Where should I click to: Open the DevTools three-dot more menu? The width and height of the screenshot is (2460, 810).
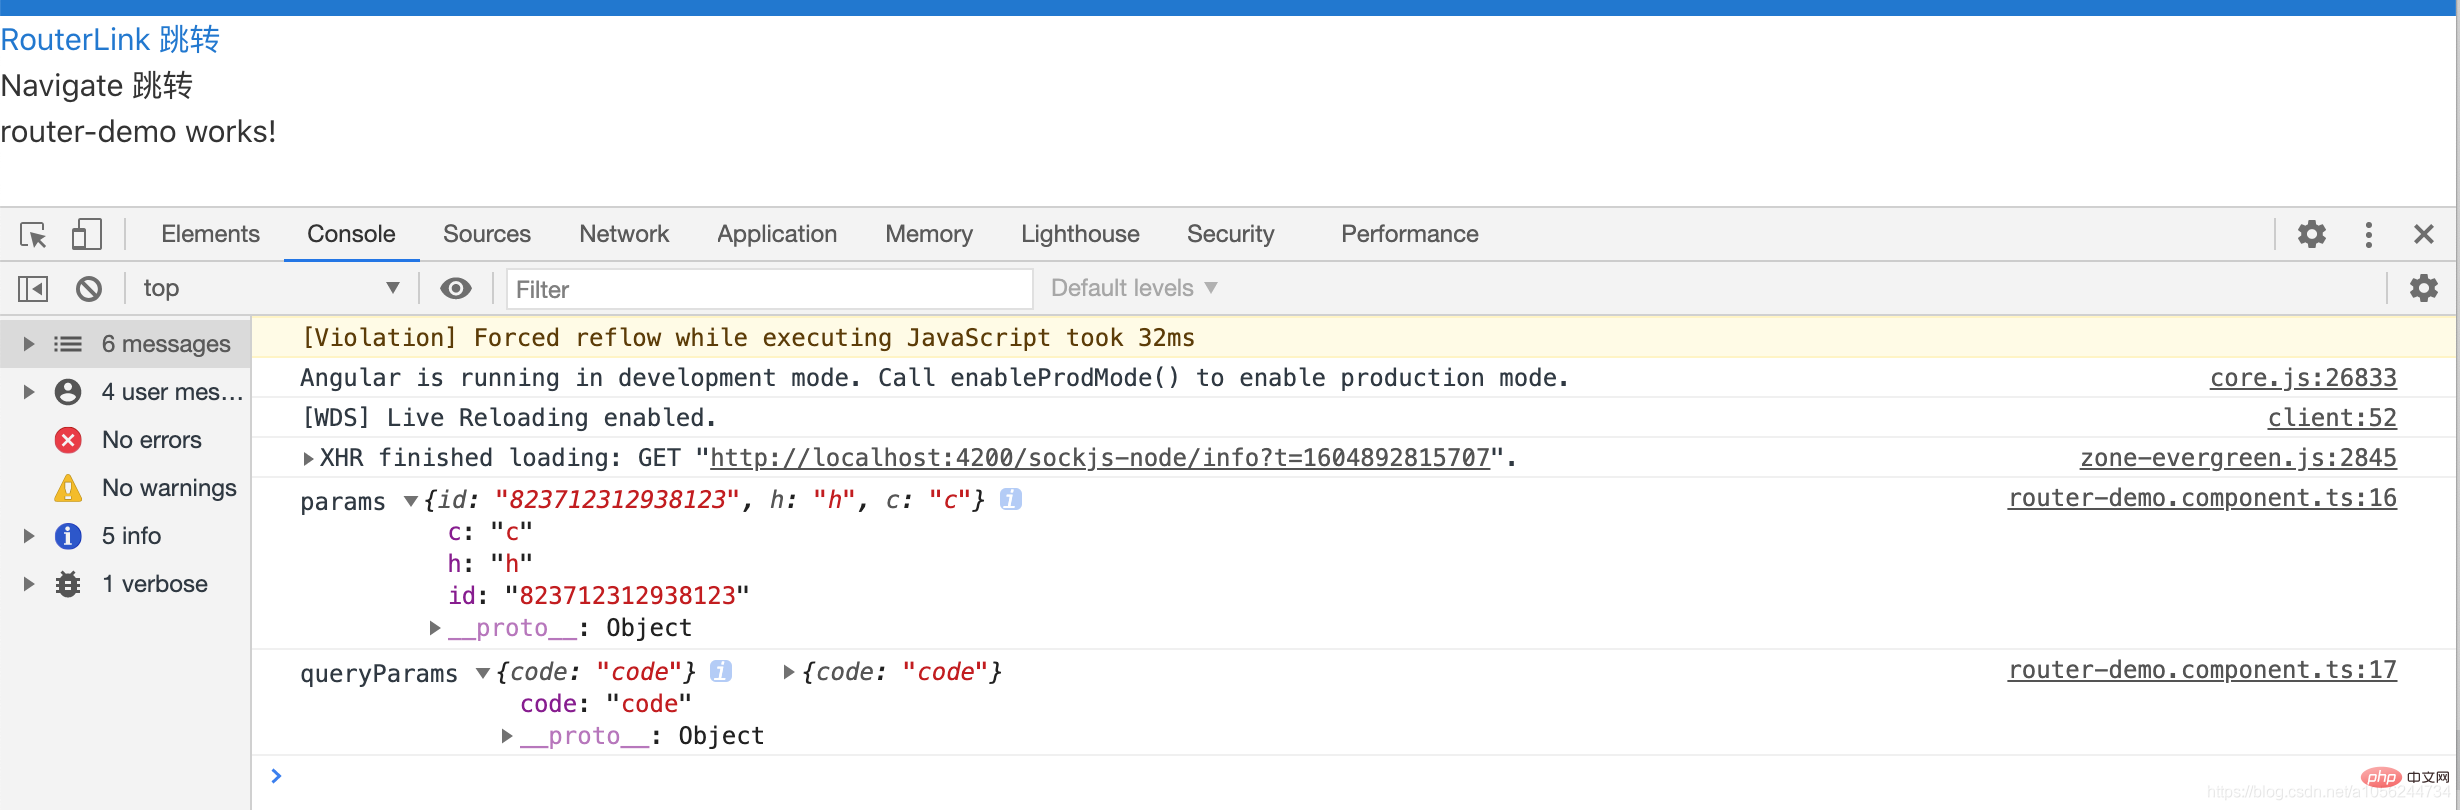pos(2368,235)
